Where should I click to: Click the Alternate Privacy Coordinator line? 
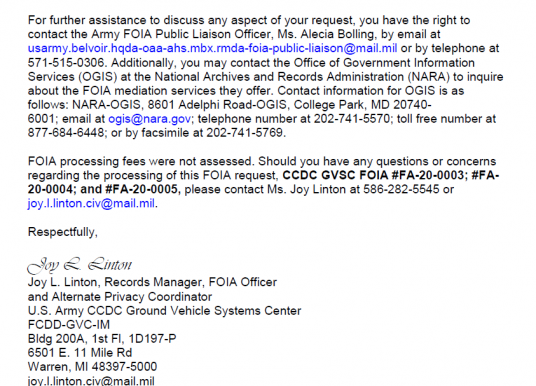[120, 297]
